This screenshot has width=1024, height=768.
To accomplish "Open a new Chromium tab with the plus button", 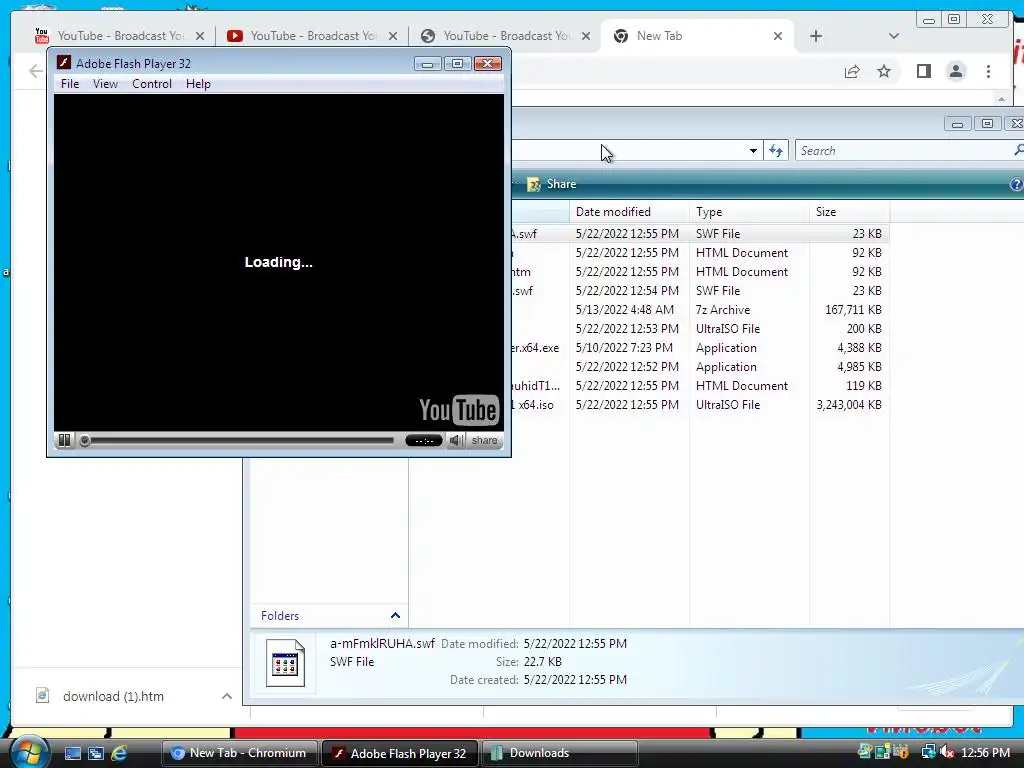I will (x=816, y=36).
